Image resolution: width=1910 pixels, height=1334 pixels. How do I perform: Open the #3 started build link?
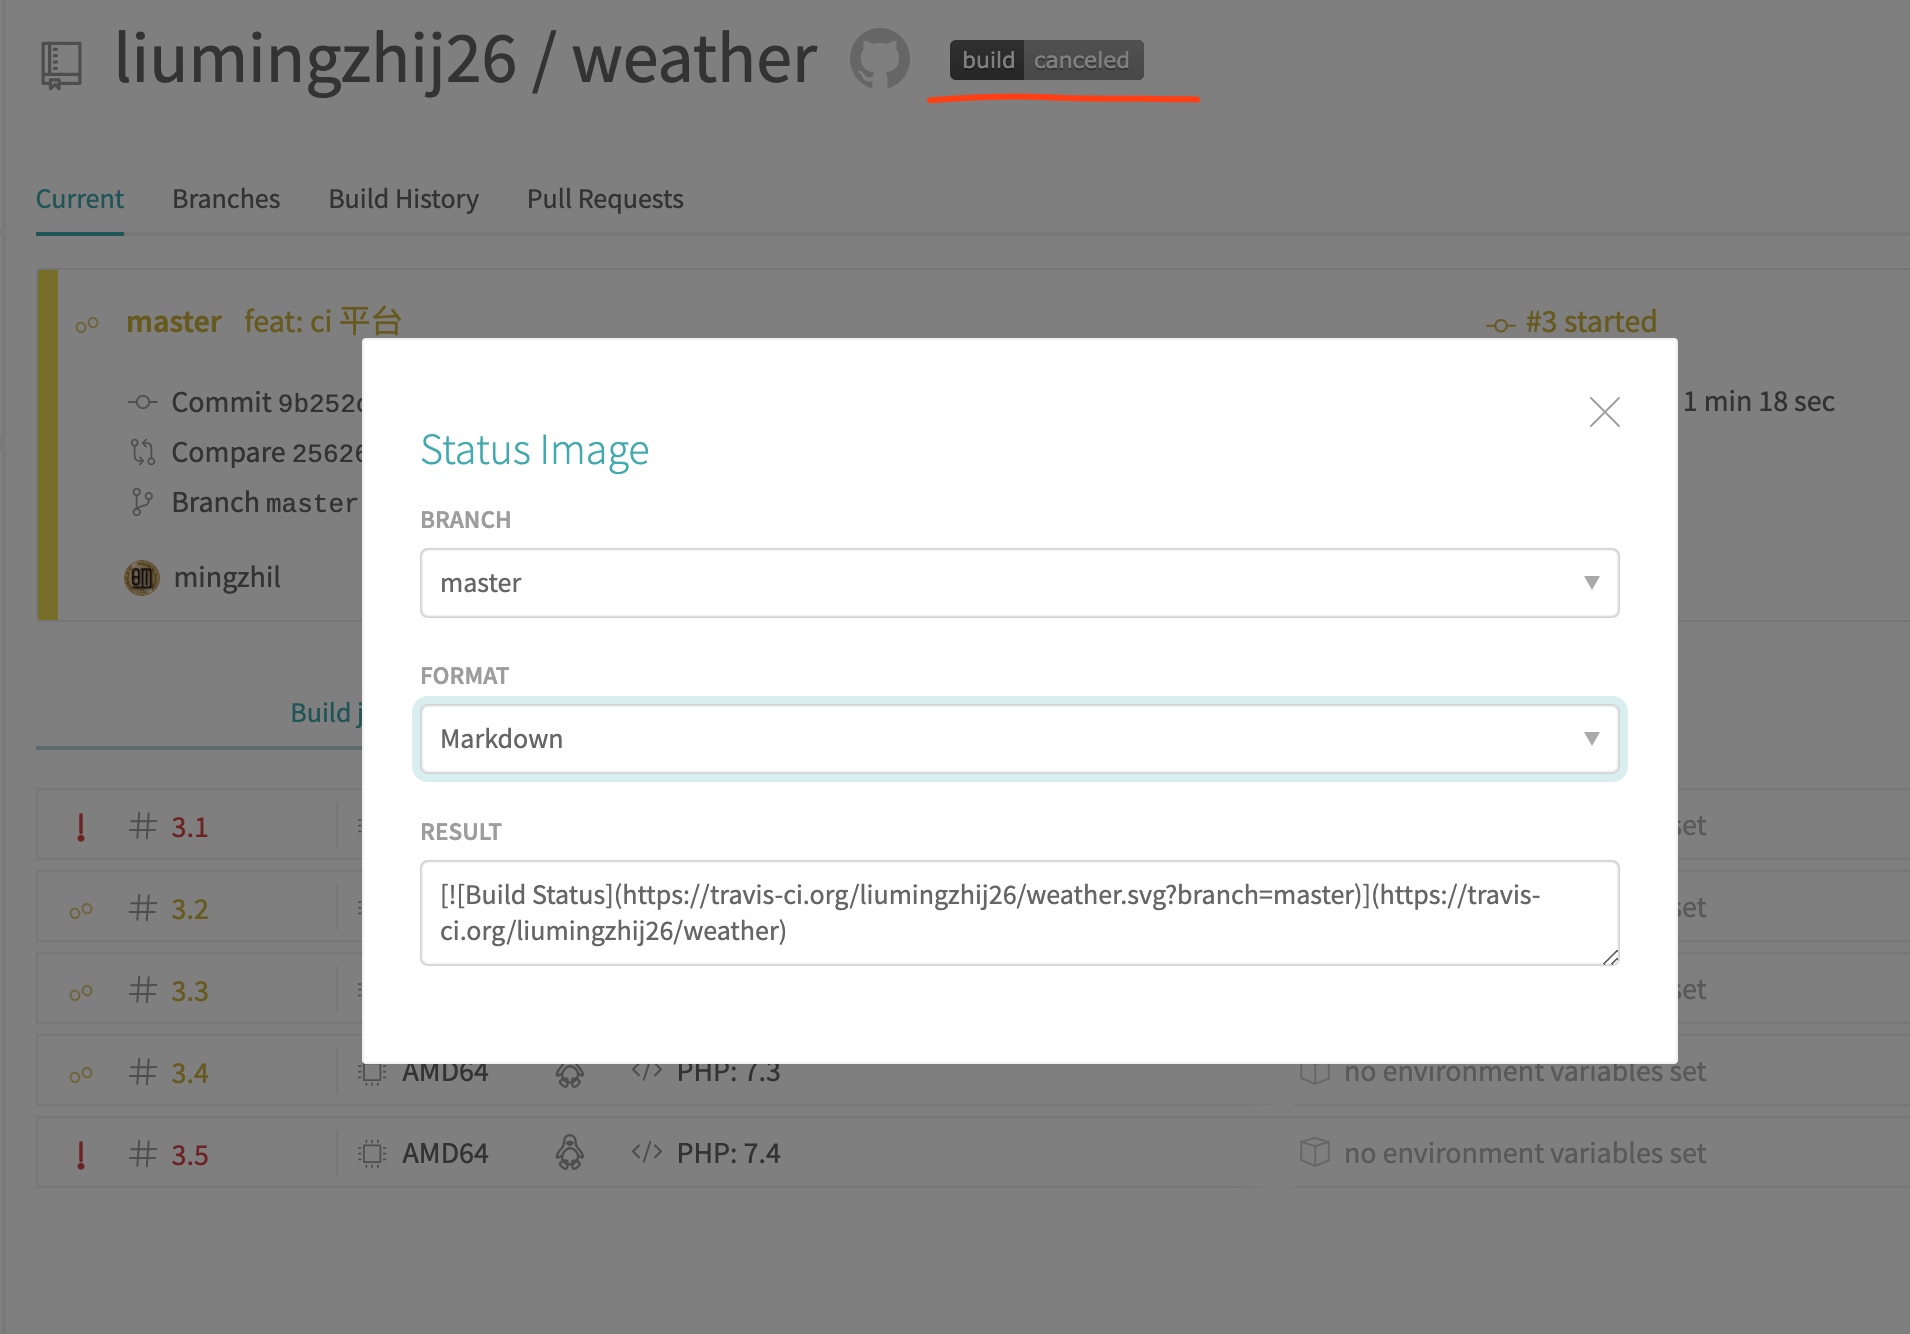pyautogui.click(x=1591, y=322)
